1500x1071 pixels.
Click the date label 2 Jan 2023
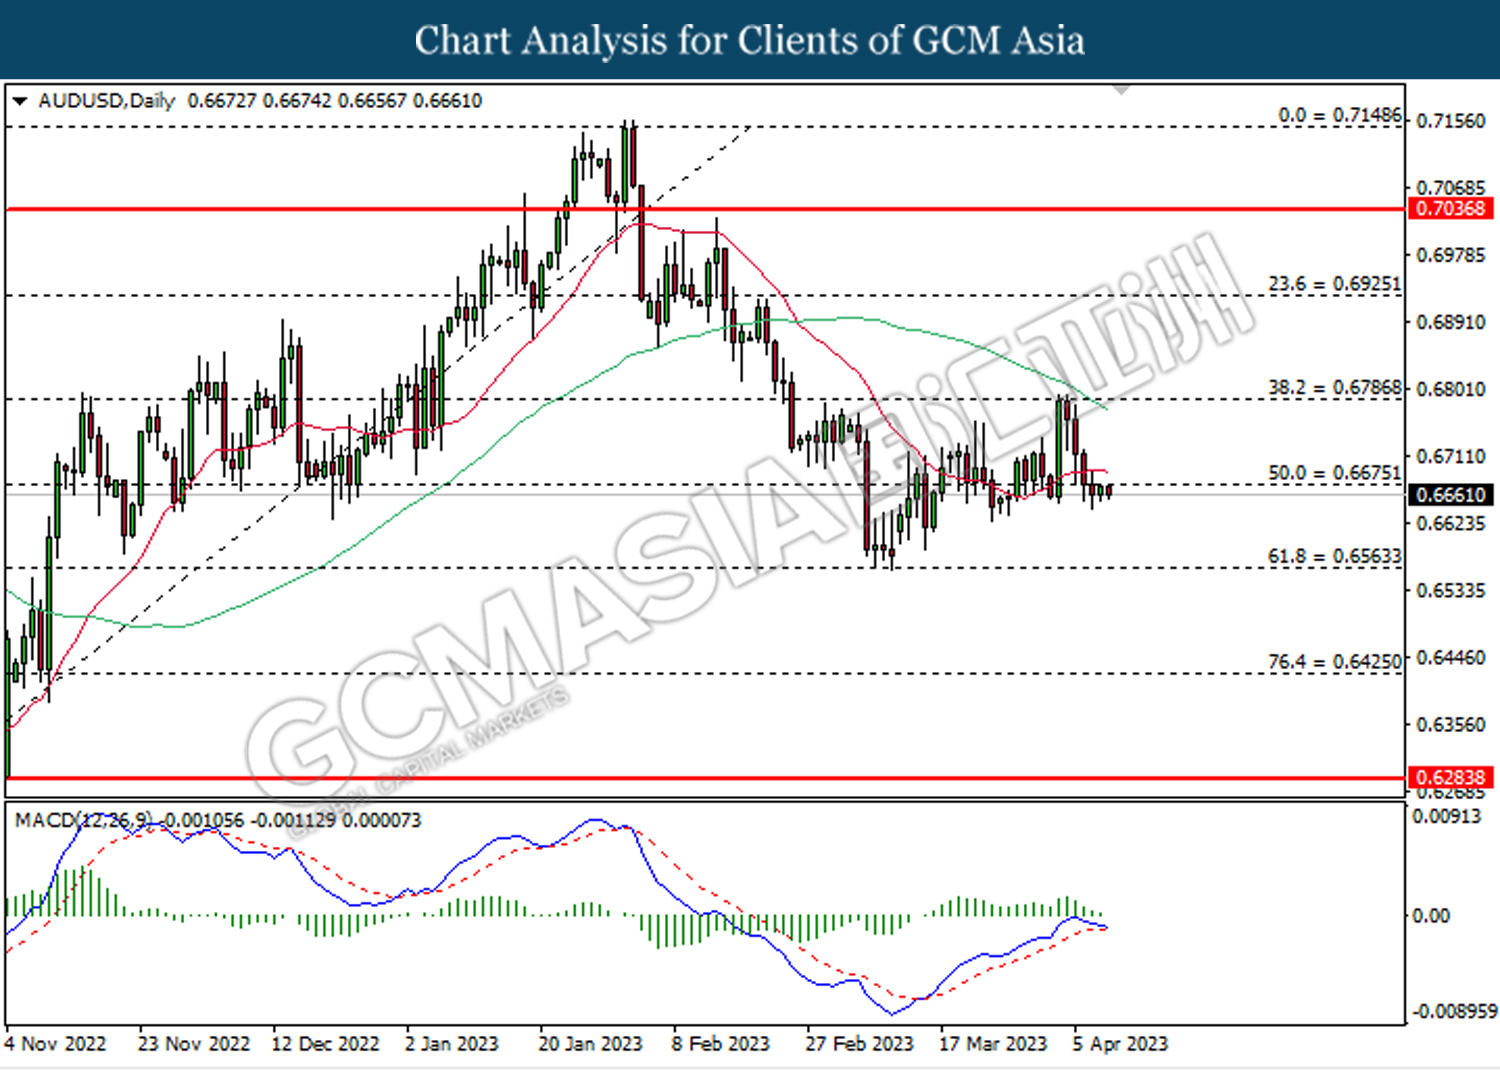coord(451,1044)
